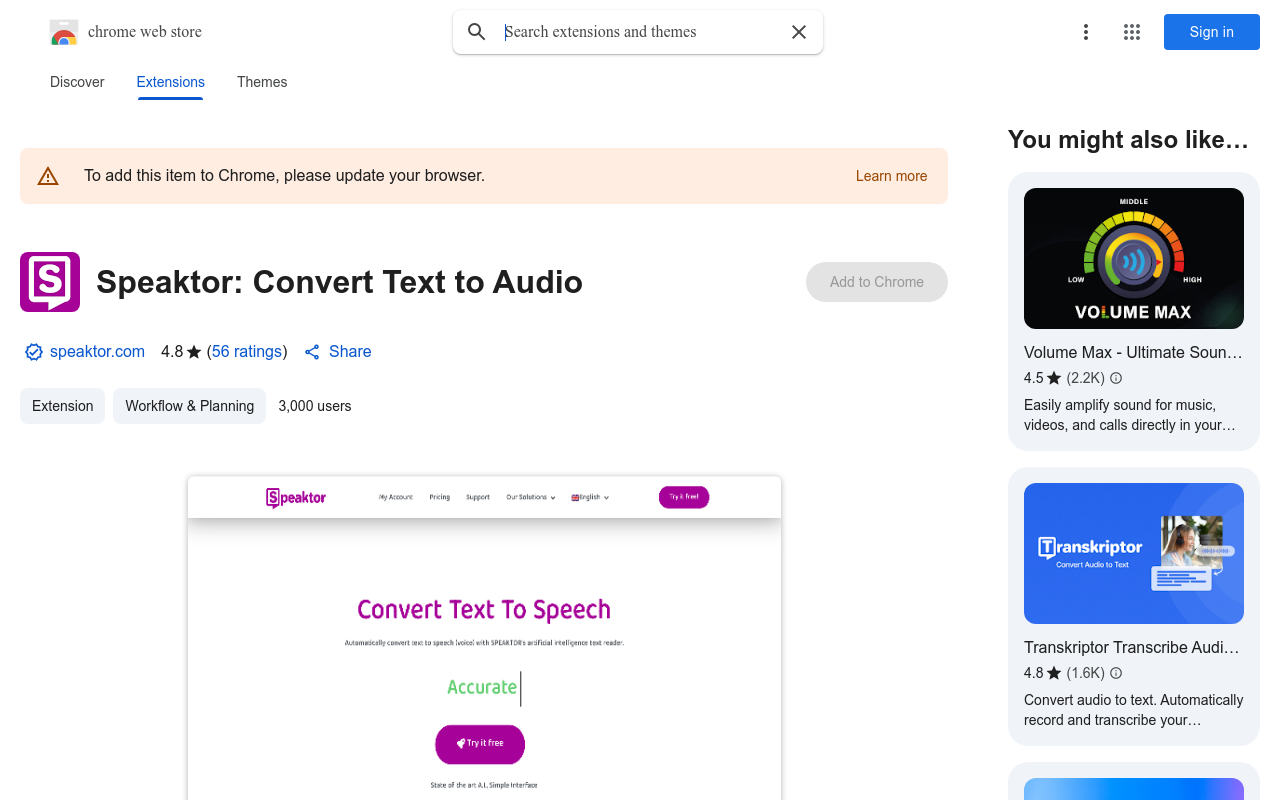Click info icon next to 2.2K ratings

[x=1116, y=378]
